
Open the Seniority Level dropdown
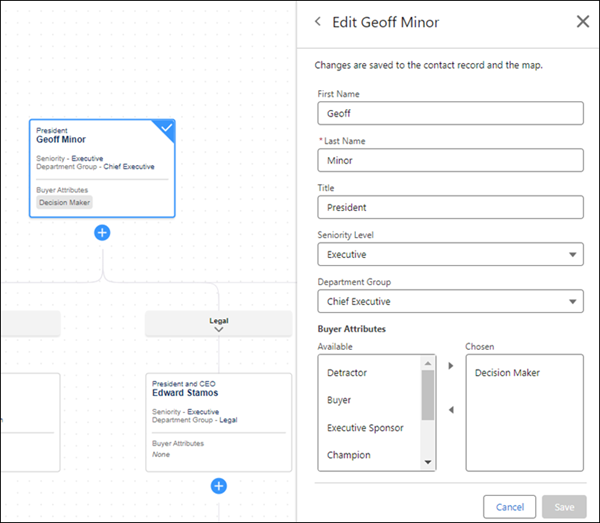449,255
